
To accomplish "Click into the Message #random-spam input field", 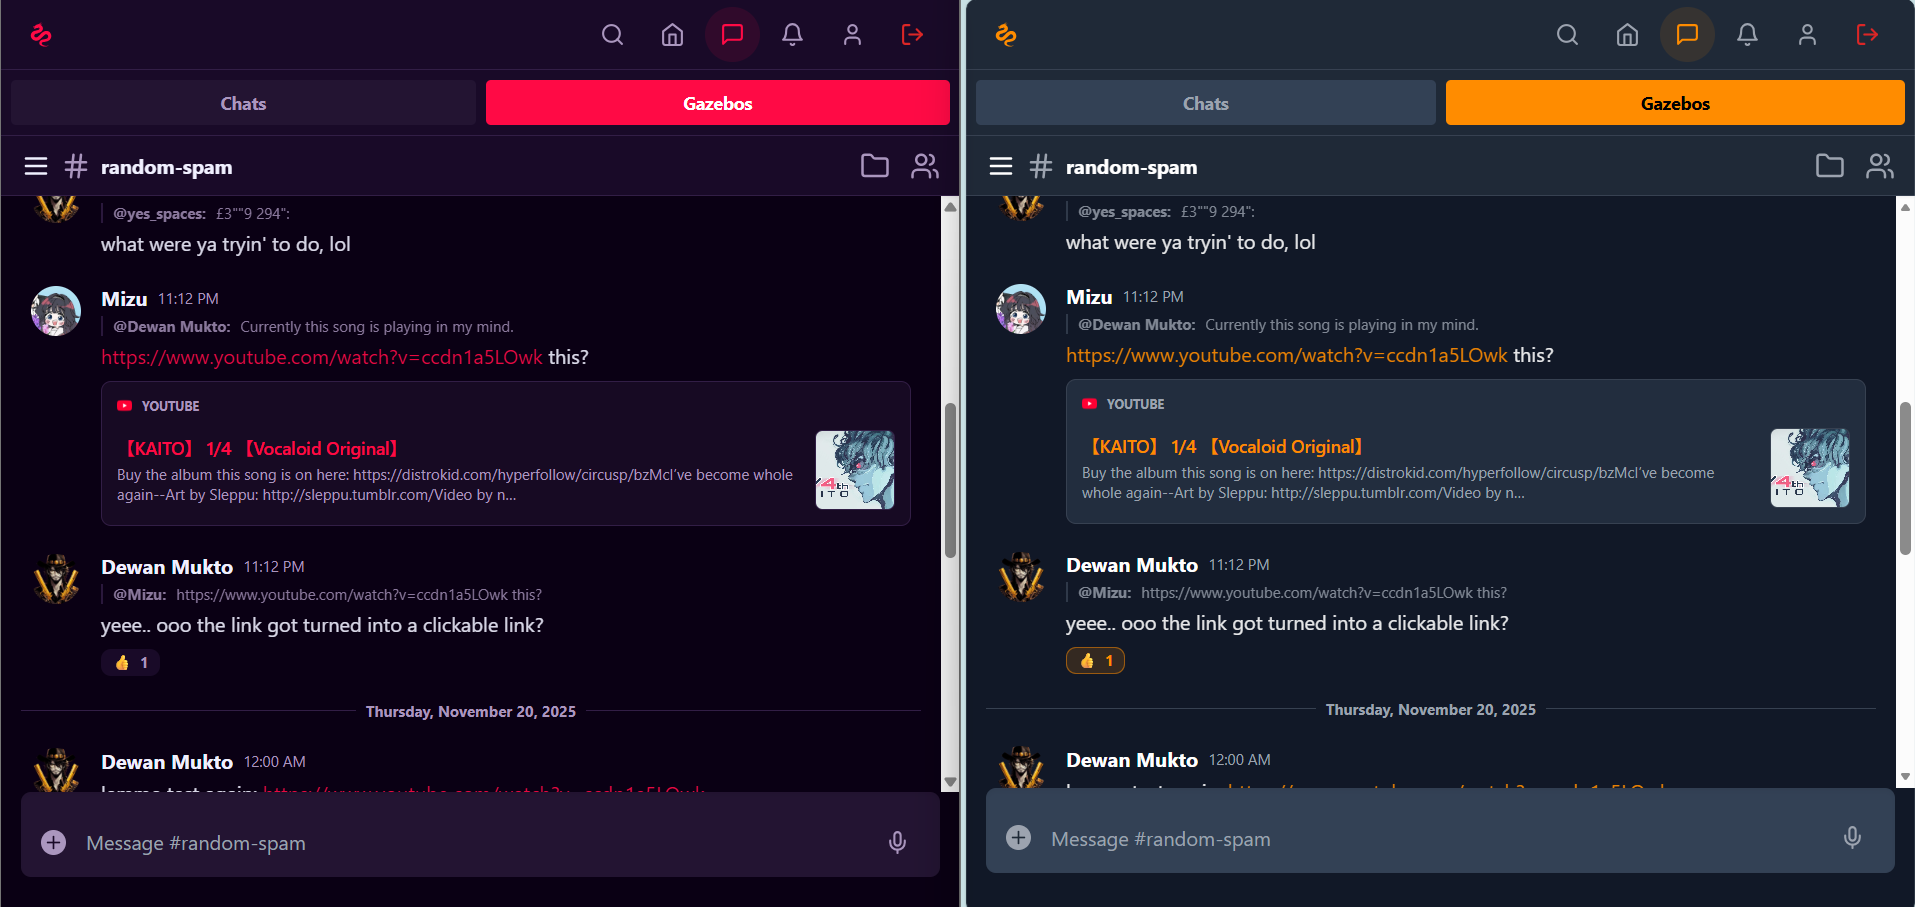I will 400,842.
